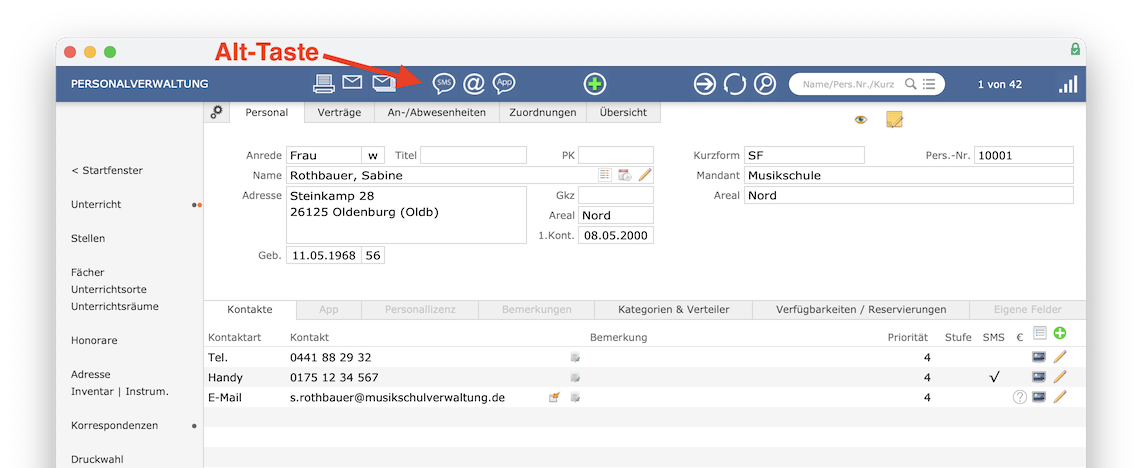Click the card icon in the Handy row
Image resolution: width=1142 pixels, height=468 pixels.
pyautogui.click(x=1039, y=377)
